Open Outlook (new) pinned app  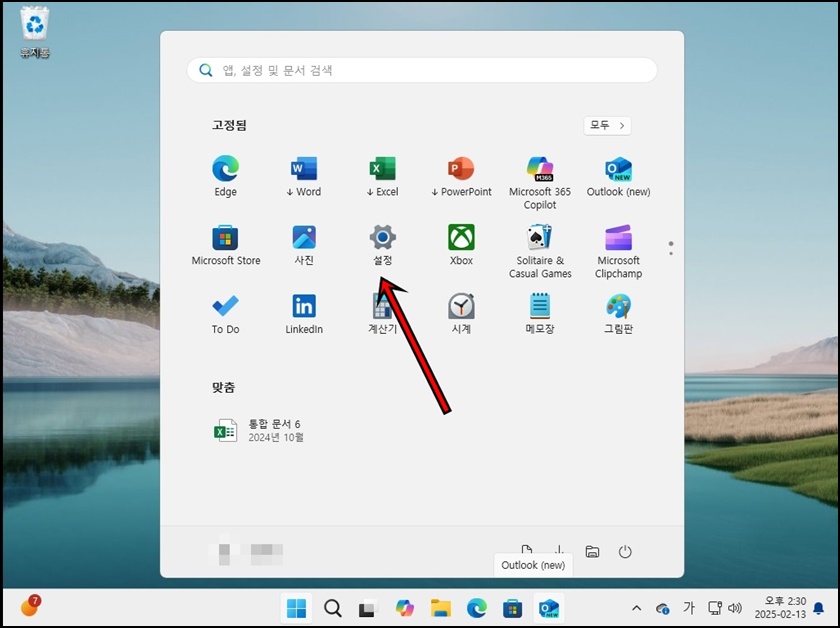(618, 177)
